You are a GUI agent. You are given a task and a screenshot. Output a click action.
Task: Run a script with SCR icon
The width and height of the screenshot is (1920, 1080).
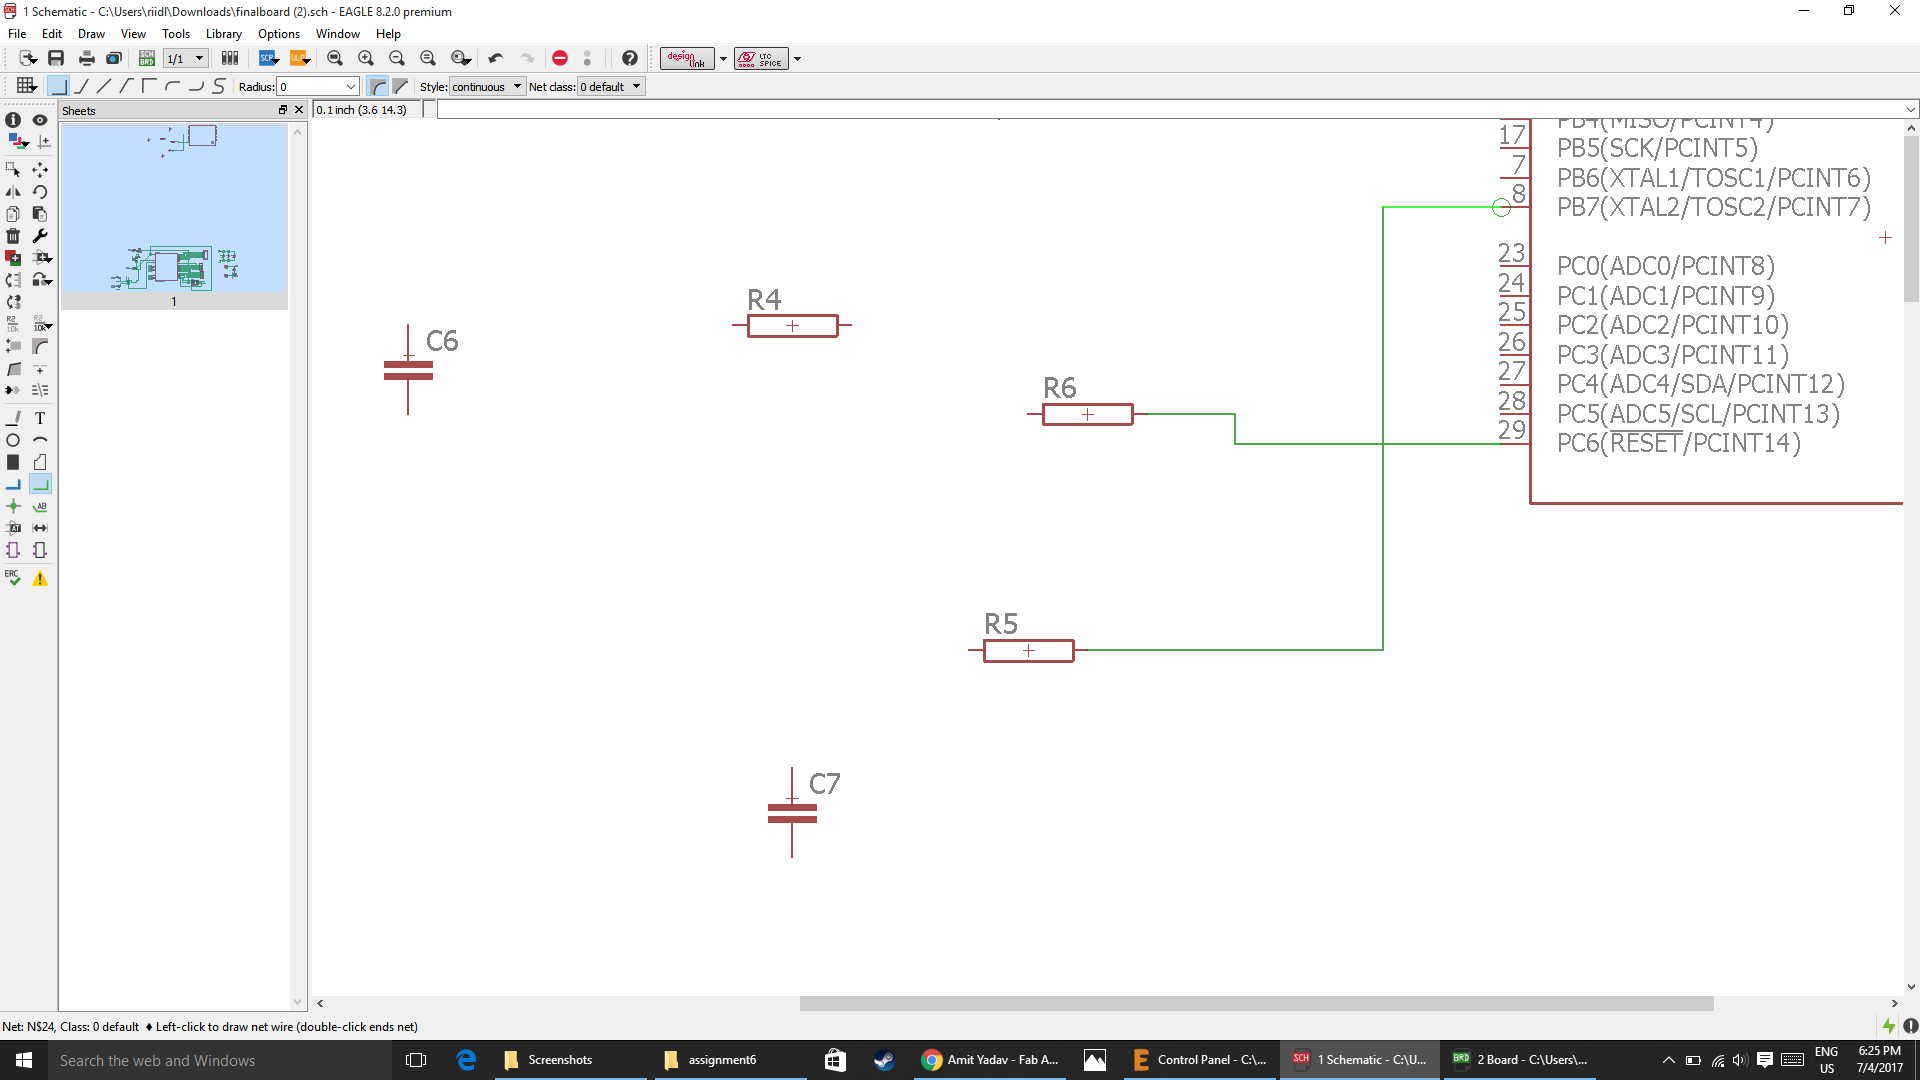click(x=269, y=58)
